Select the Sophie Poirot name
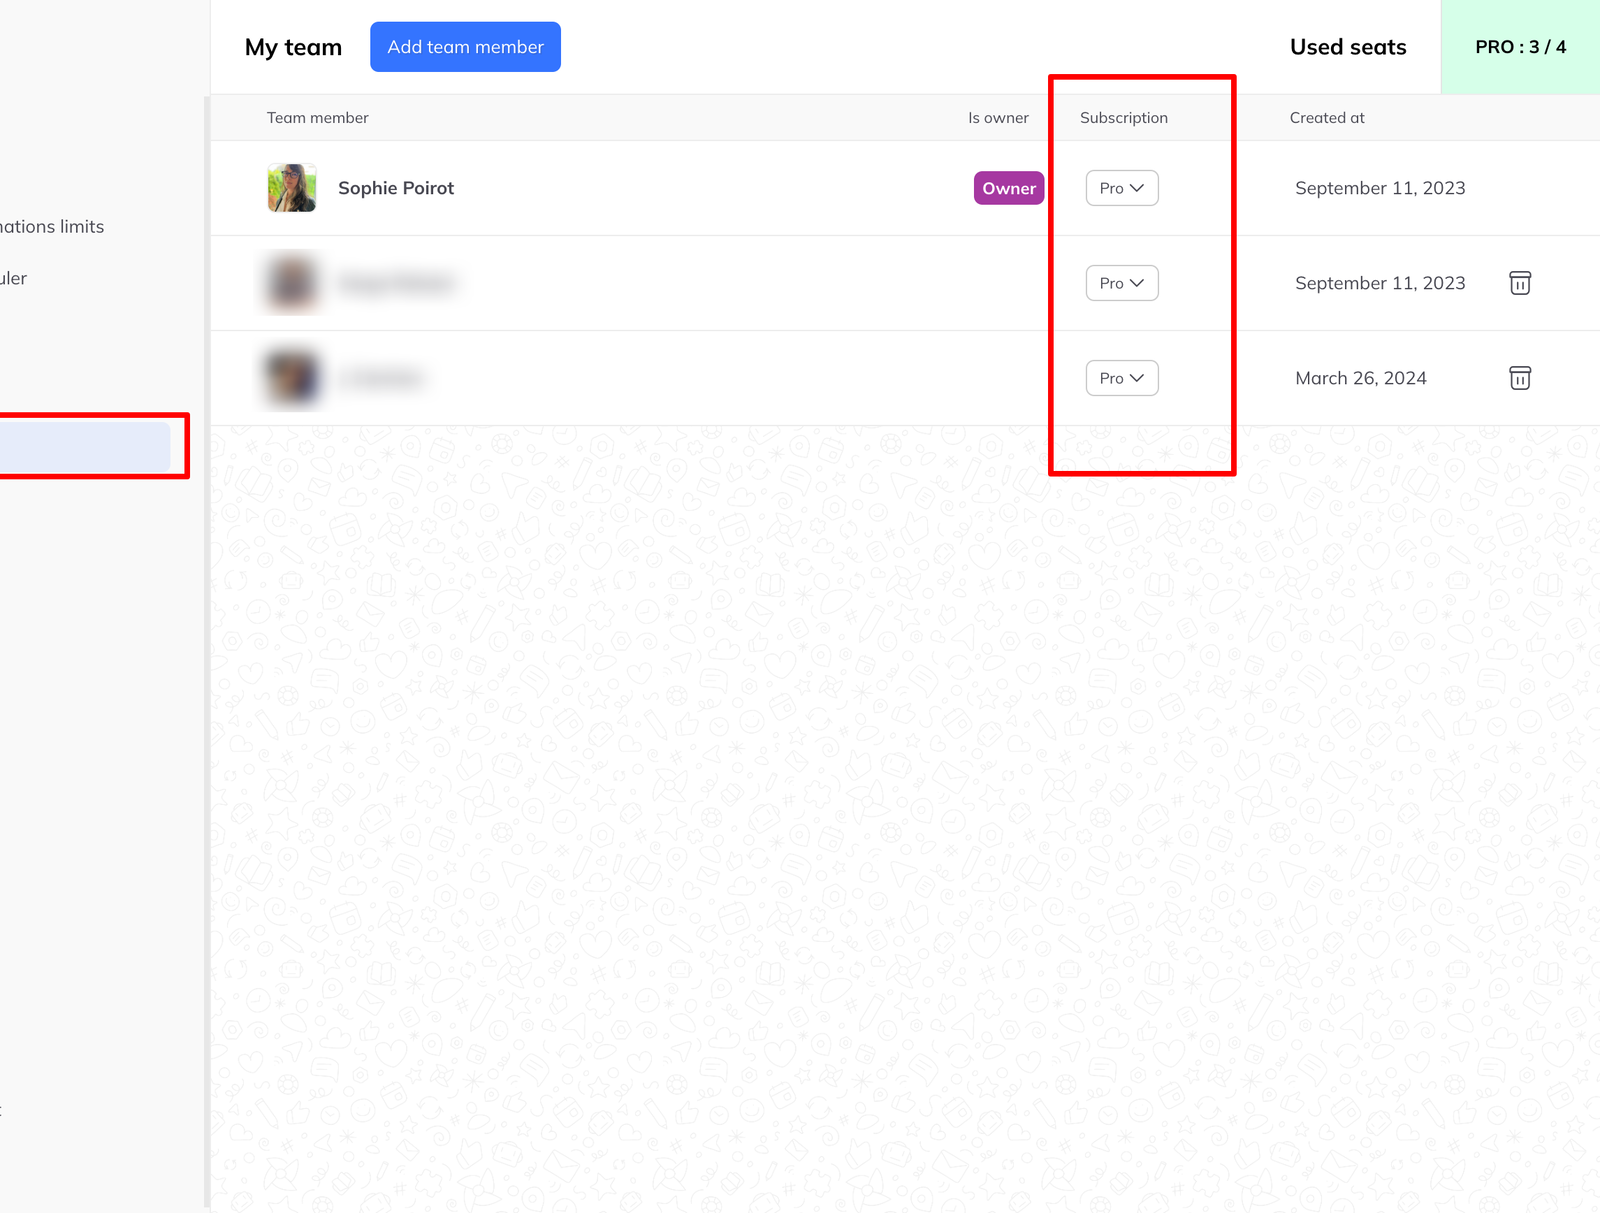1600x1213 pixels. (x=396, y=188)
